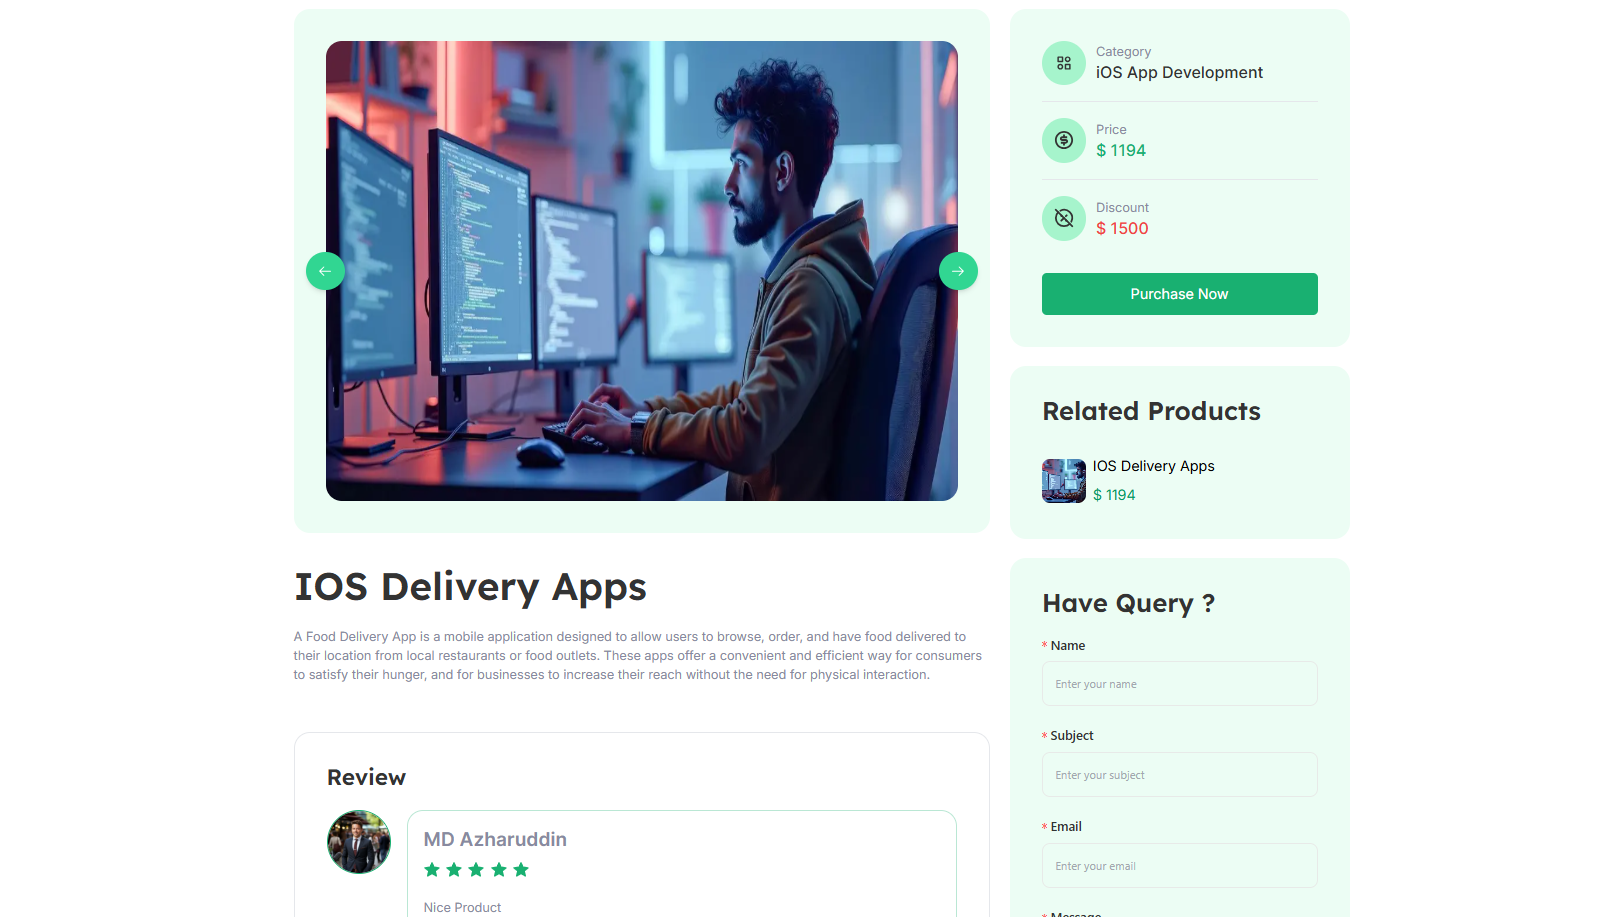Click the previous image arrow on carousel
The image size is (1621, 917).
[325, 271]
